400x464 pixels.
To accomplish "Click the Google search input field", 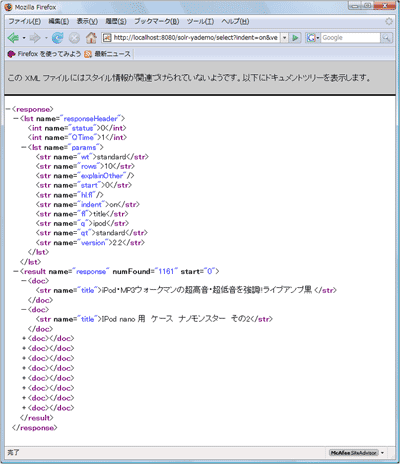I will pyautogui.click(x=350, y=38).
